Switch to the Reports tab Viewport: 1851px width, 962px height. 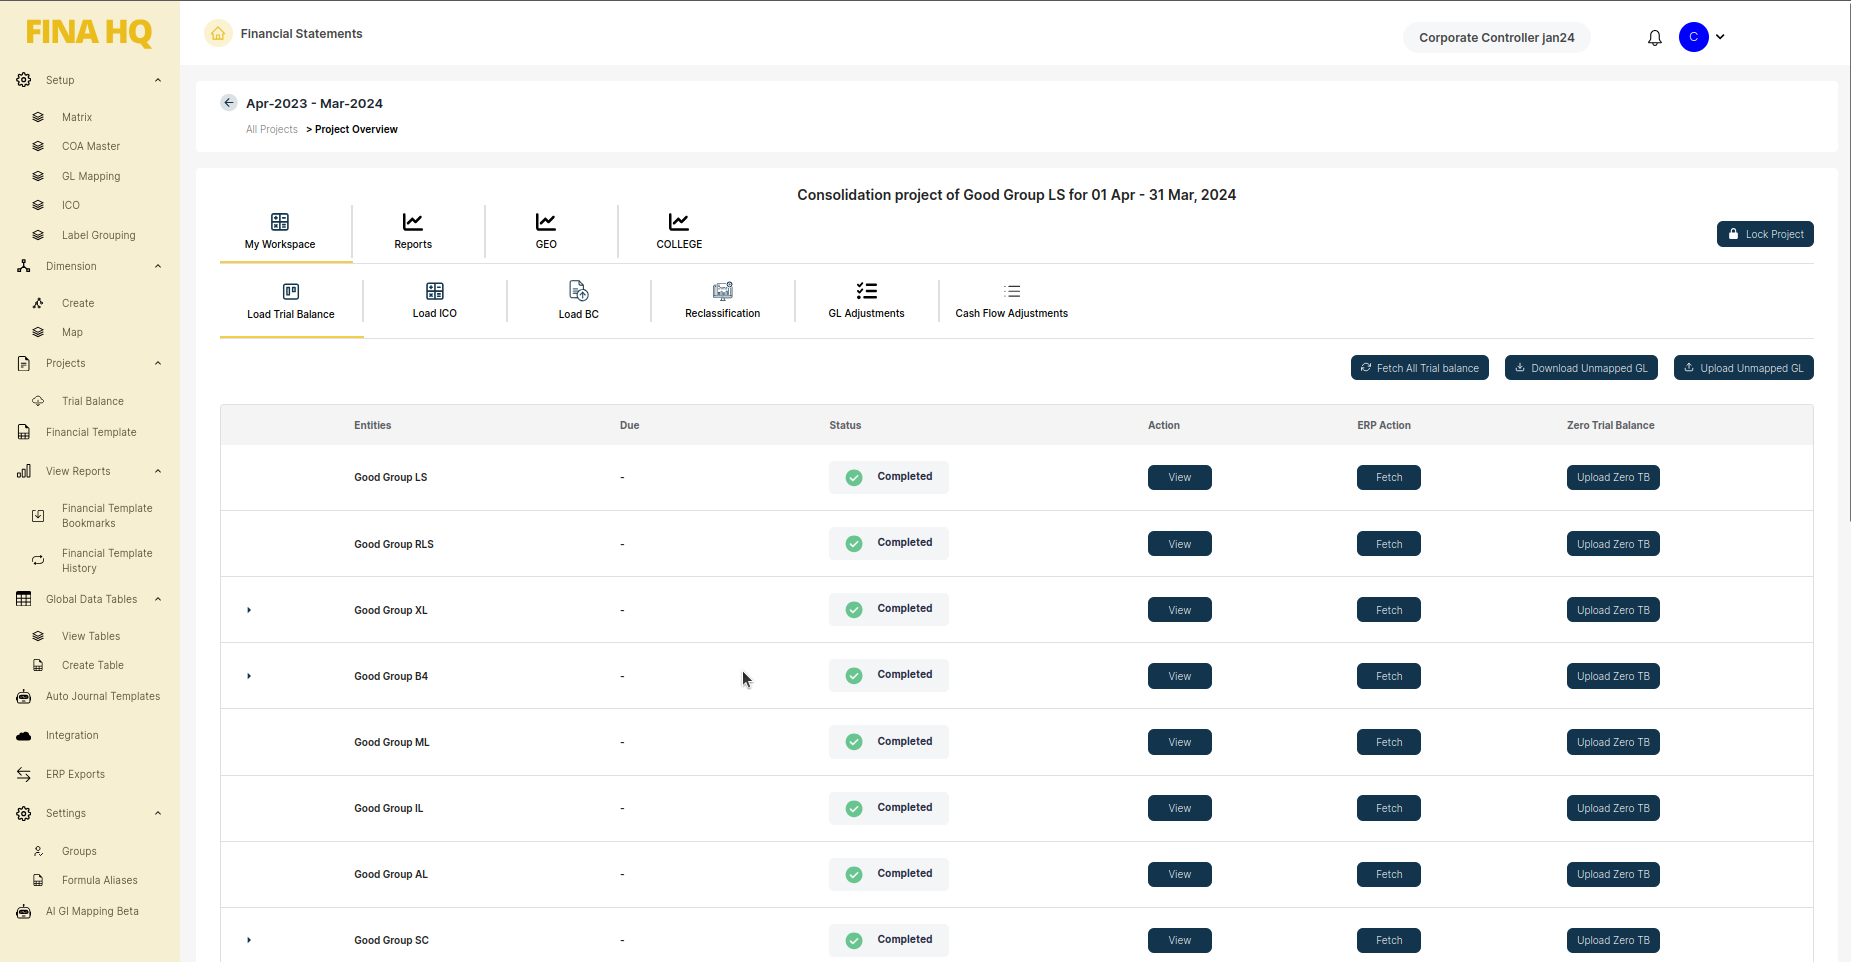413,231
